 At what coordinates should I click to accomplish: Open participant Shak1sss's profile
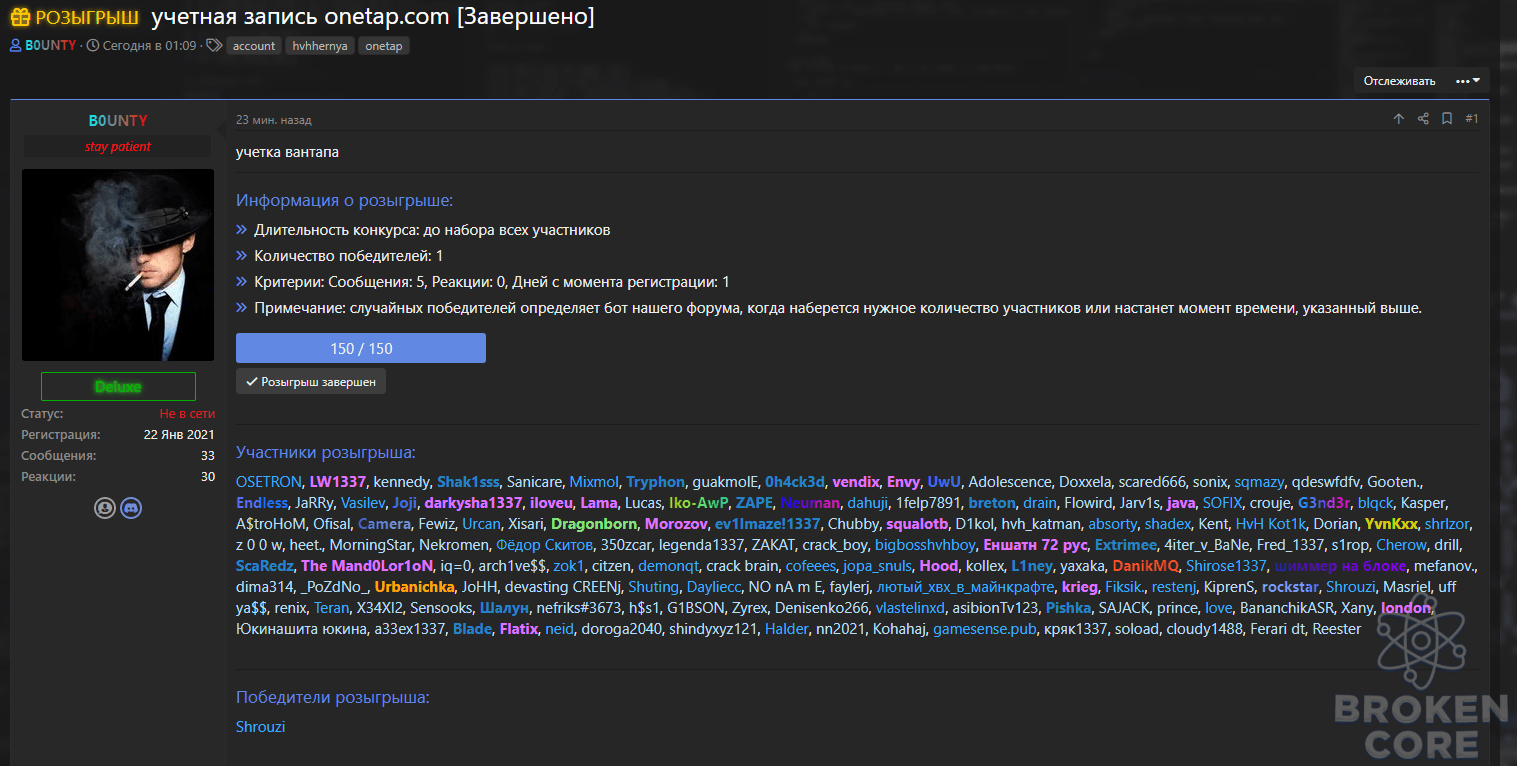[467, 481]
